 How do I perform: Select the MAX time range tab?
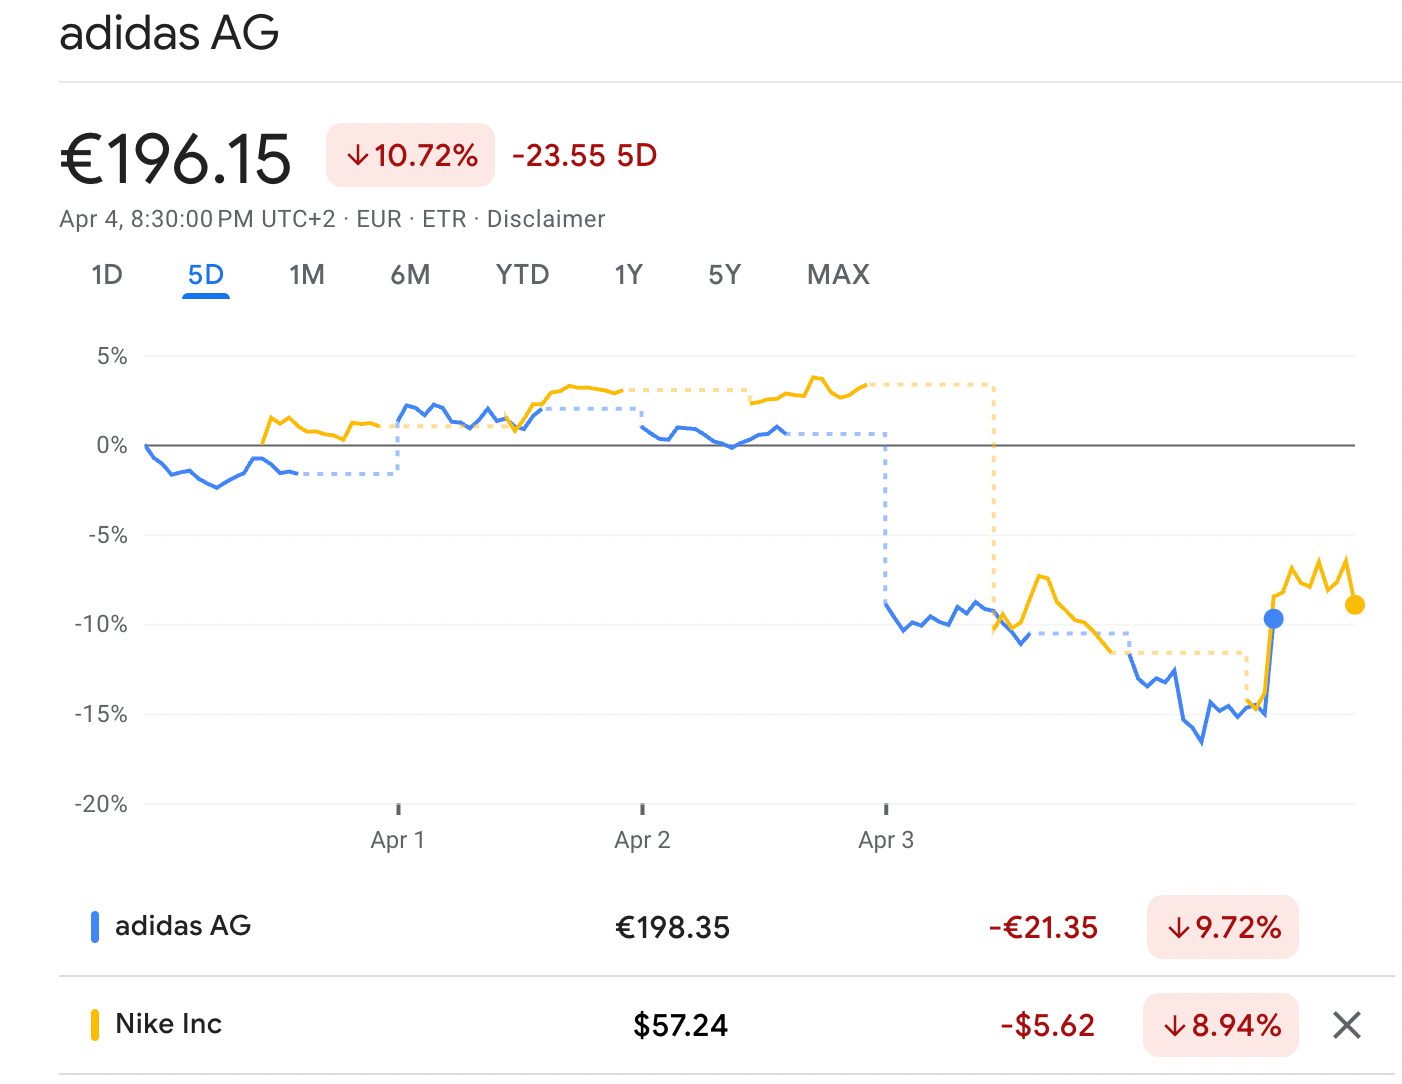click(838, 275)
